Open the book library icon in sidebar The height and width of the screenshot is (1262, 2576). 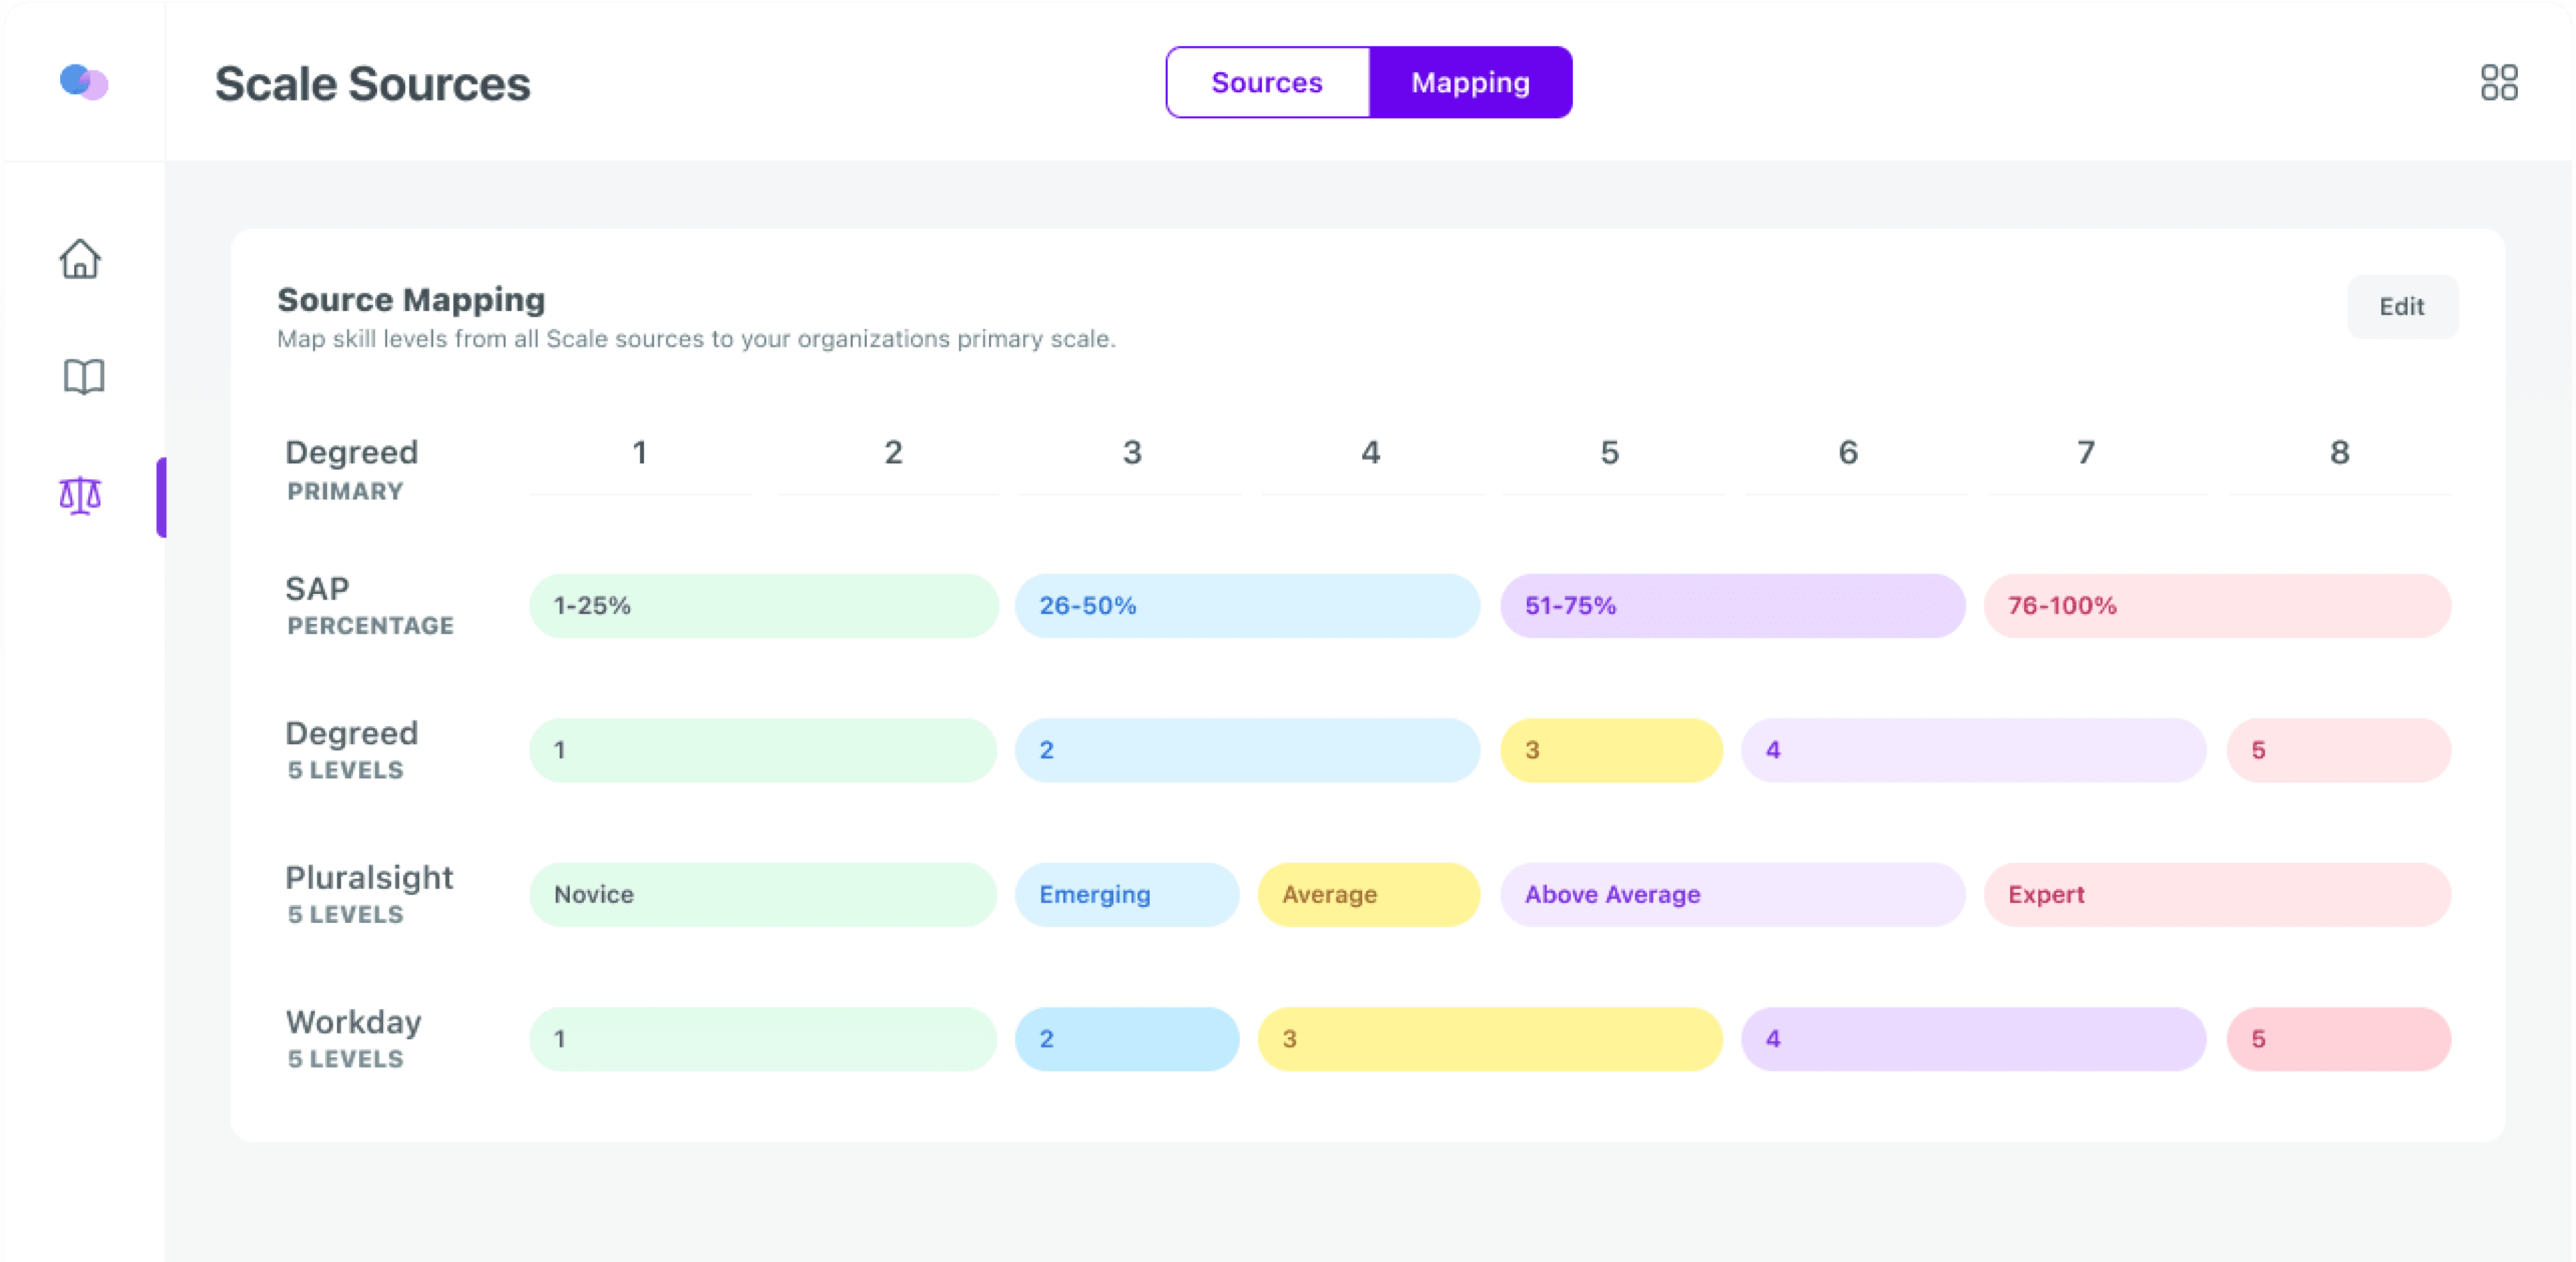click(83, 377)
